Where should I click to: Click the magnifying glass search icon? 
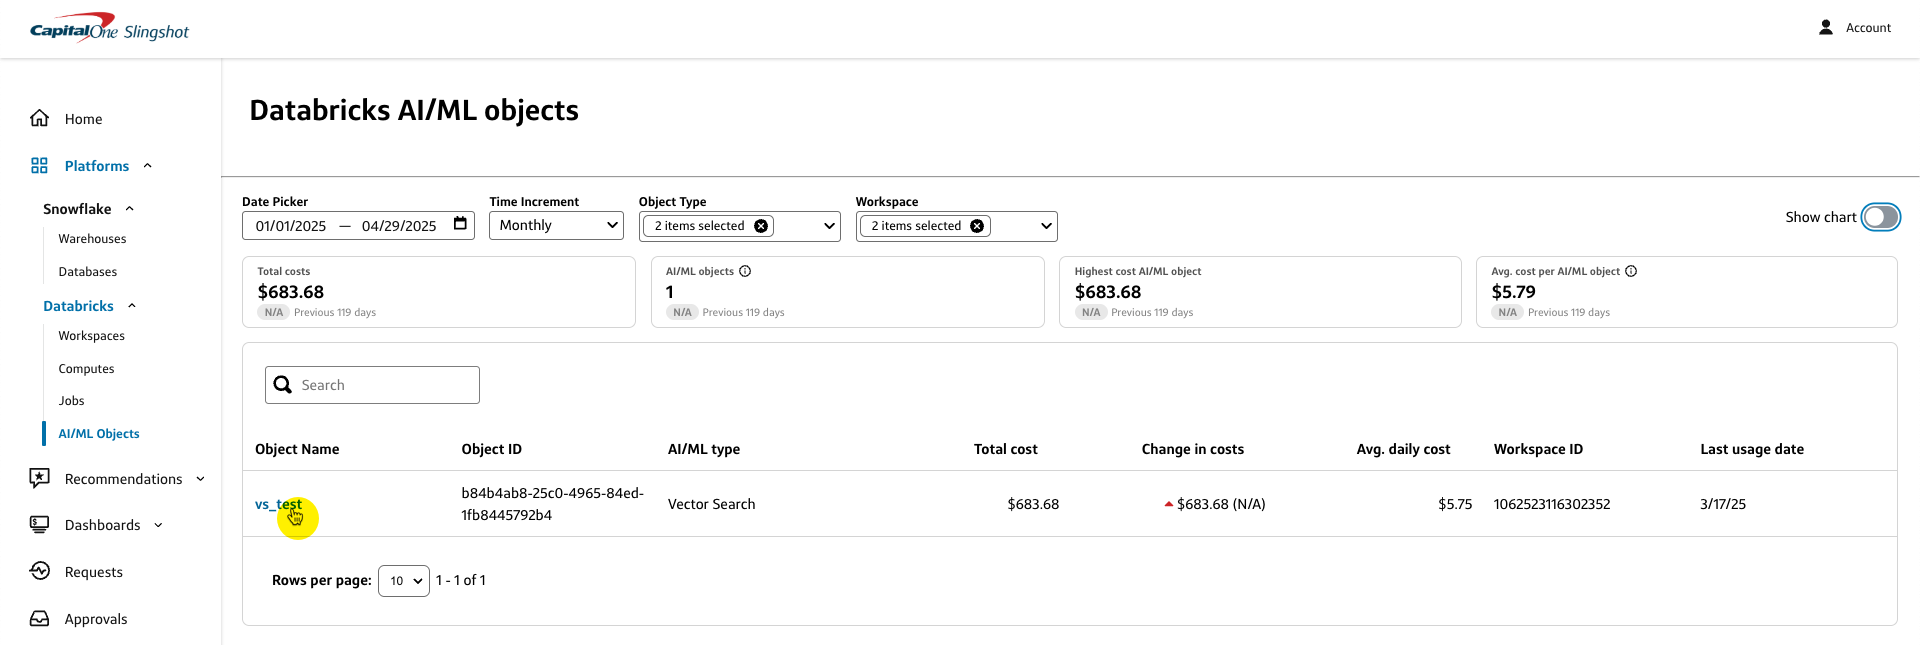click(283, 385)
